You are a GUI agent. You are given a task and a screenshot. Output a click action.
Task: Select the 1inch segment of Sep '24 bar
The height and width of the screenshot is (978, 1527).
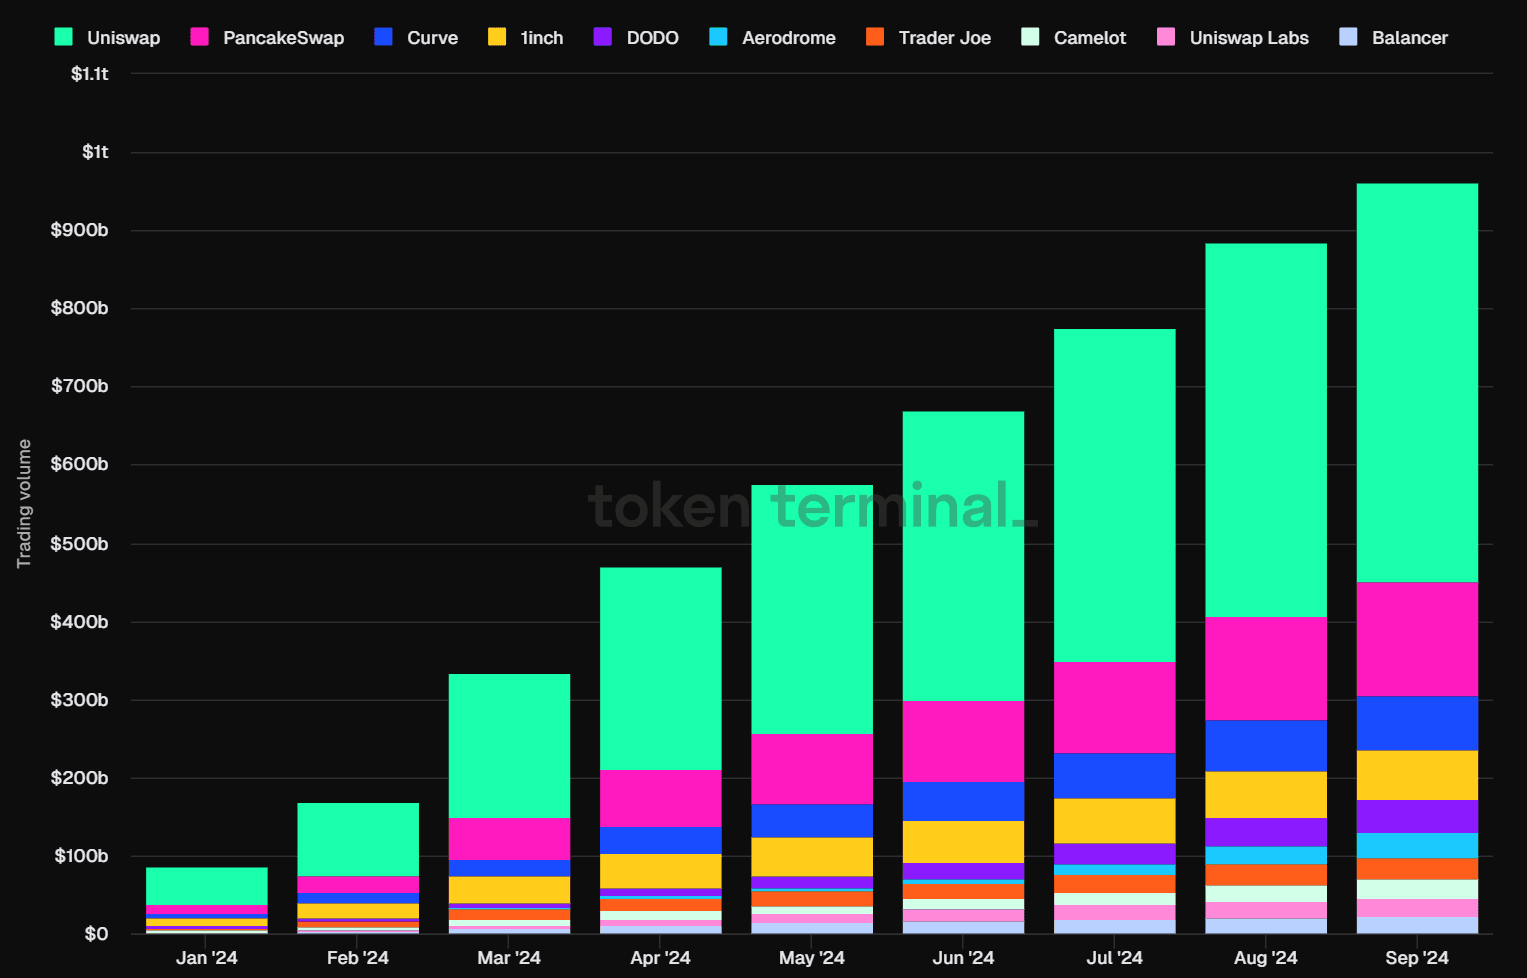[1417, 775]
